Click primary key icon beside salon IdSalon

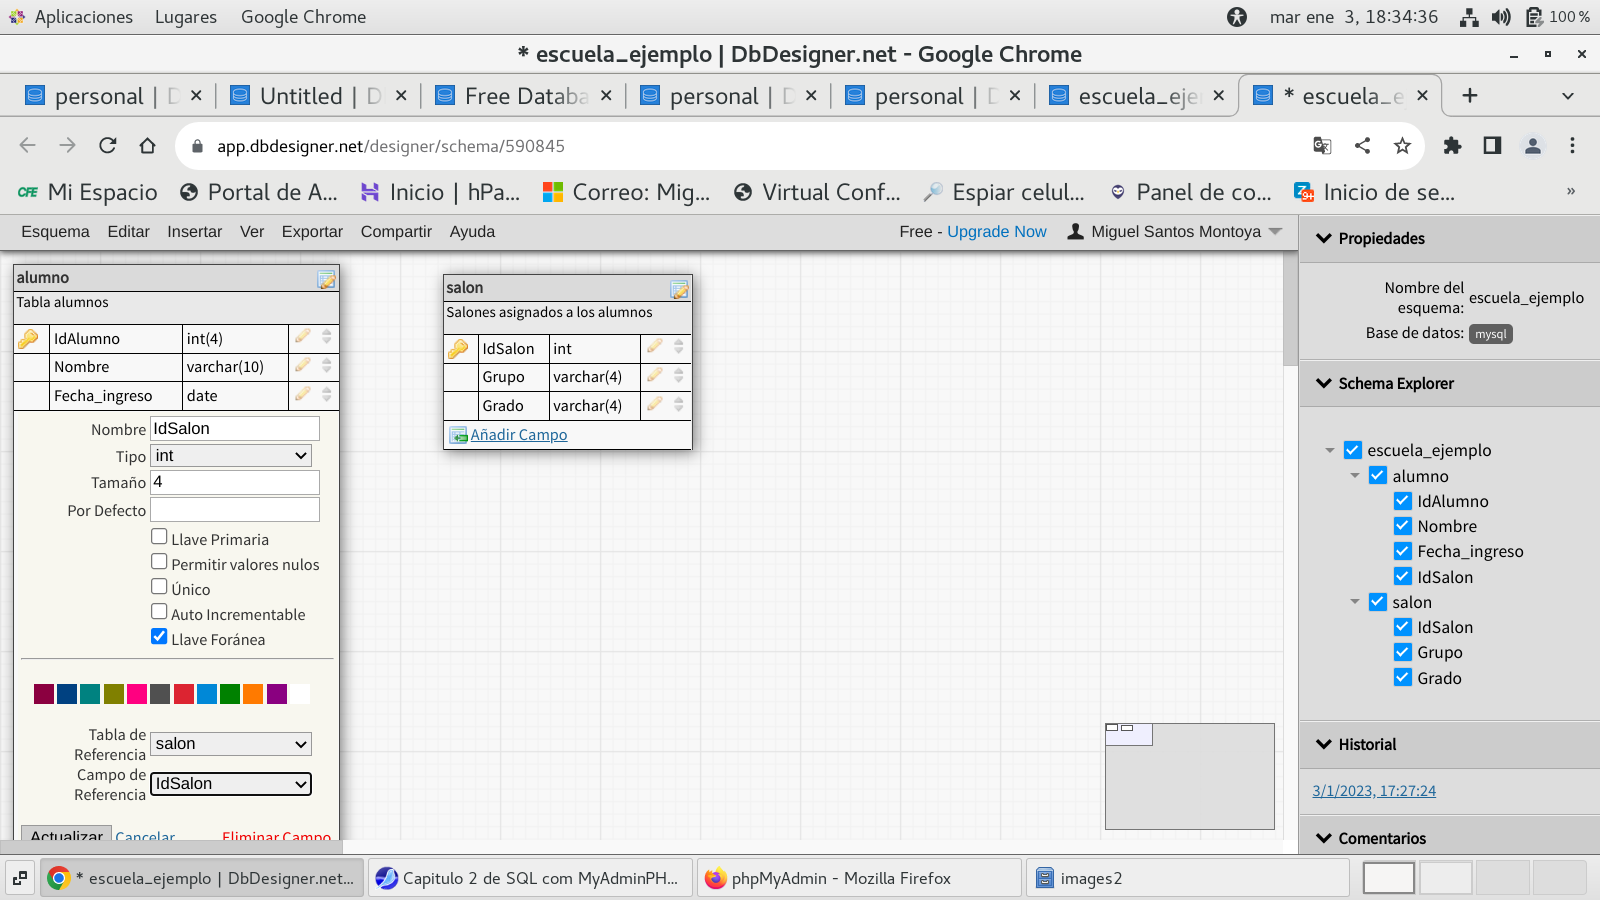[x=458, y=349]
